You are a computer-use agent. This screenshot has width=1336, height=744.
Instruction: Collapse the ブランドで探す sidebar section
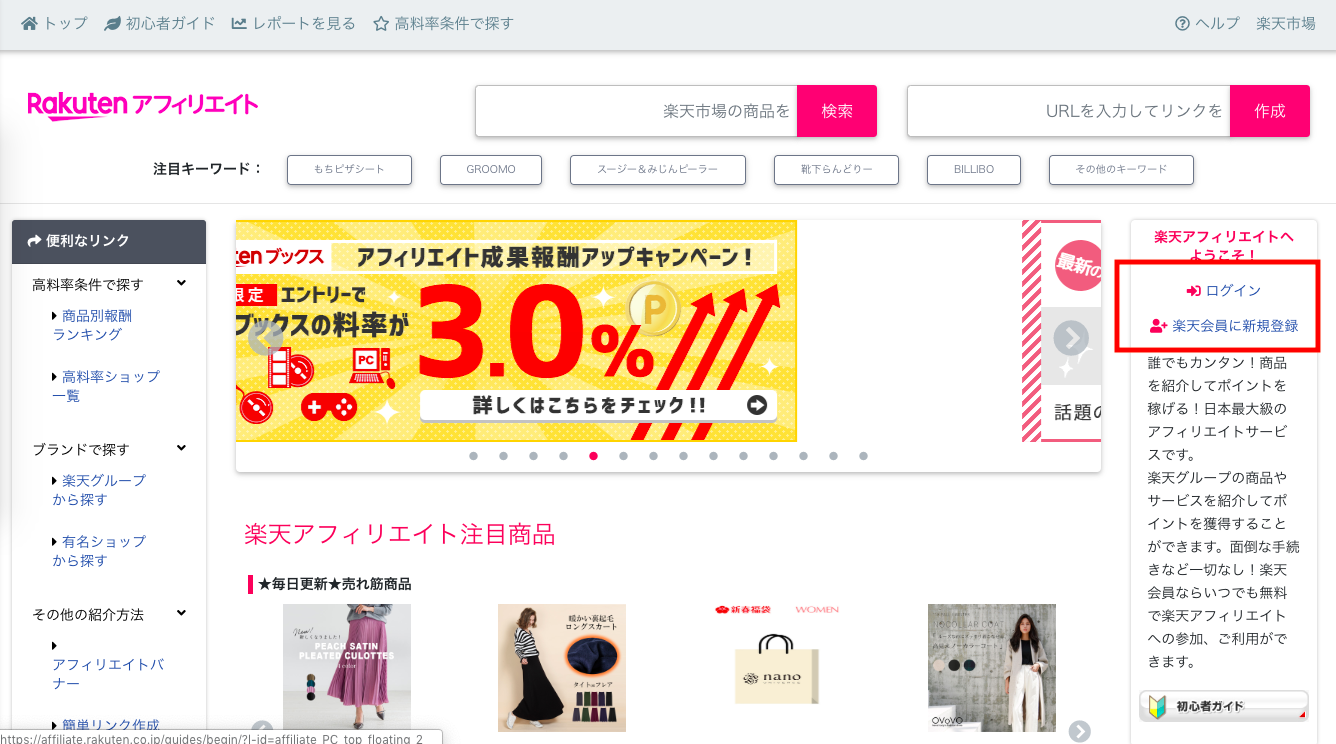[x=181, y=449]
